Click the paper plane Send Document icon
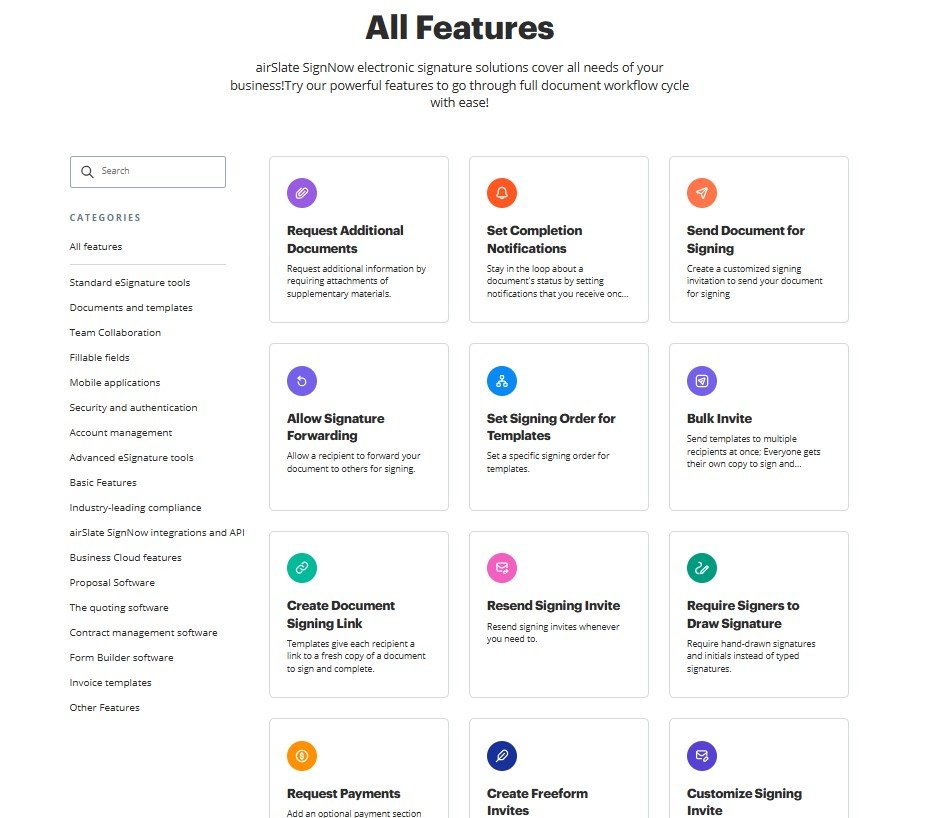The width and height of the screenshot is (928, 818). point(702,193)
